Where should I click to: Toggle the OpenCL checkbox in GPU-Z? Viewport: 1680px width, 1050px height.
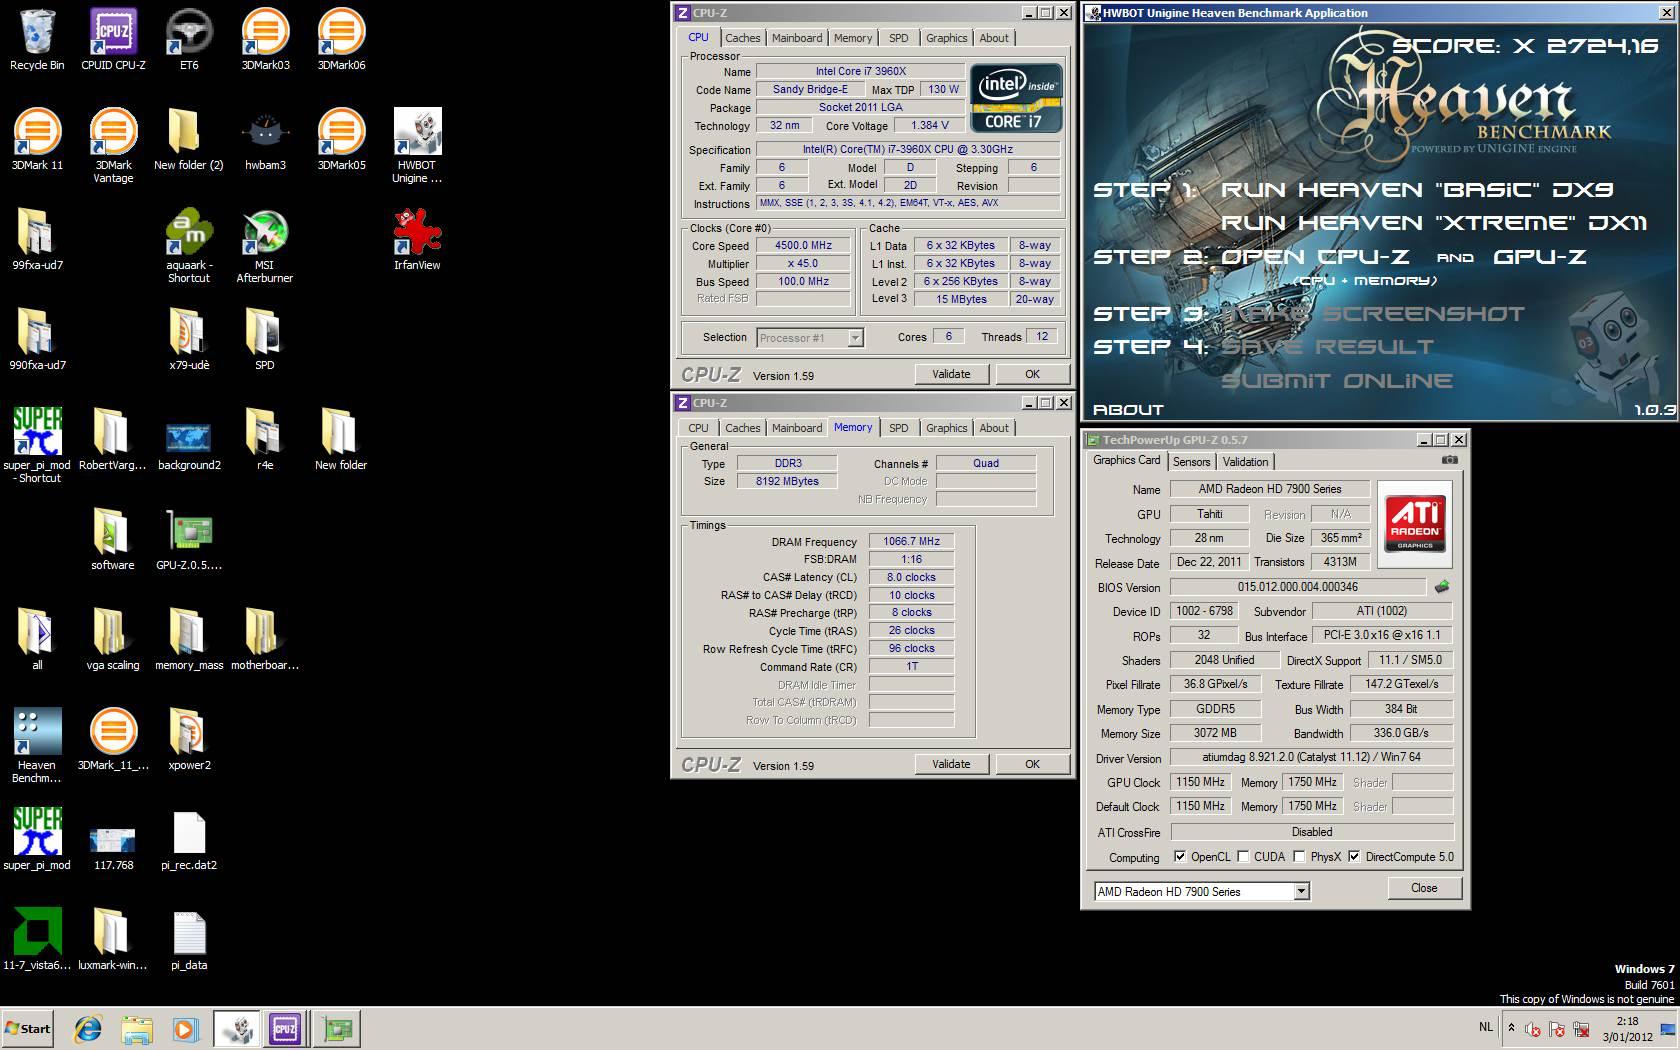coord(1180,857)
